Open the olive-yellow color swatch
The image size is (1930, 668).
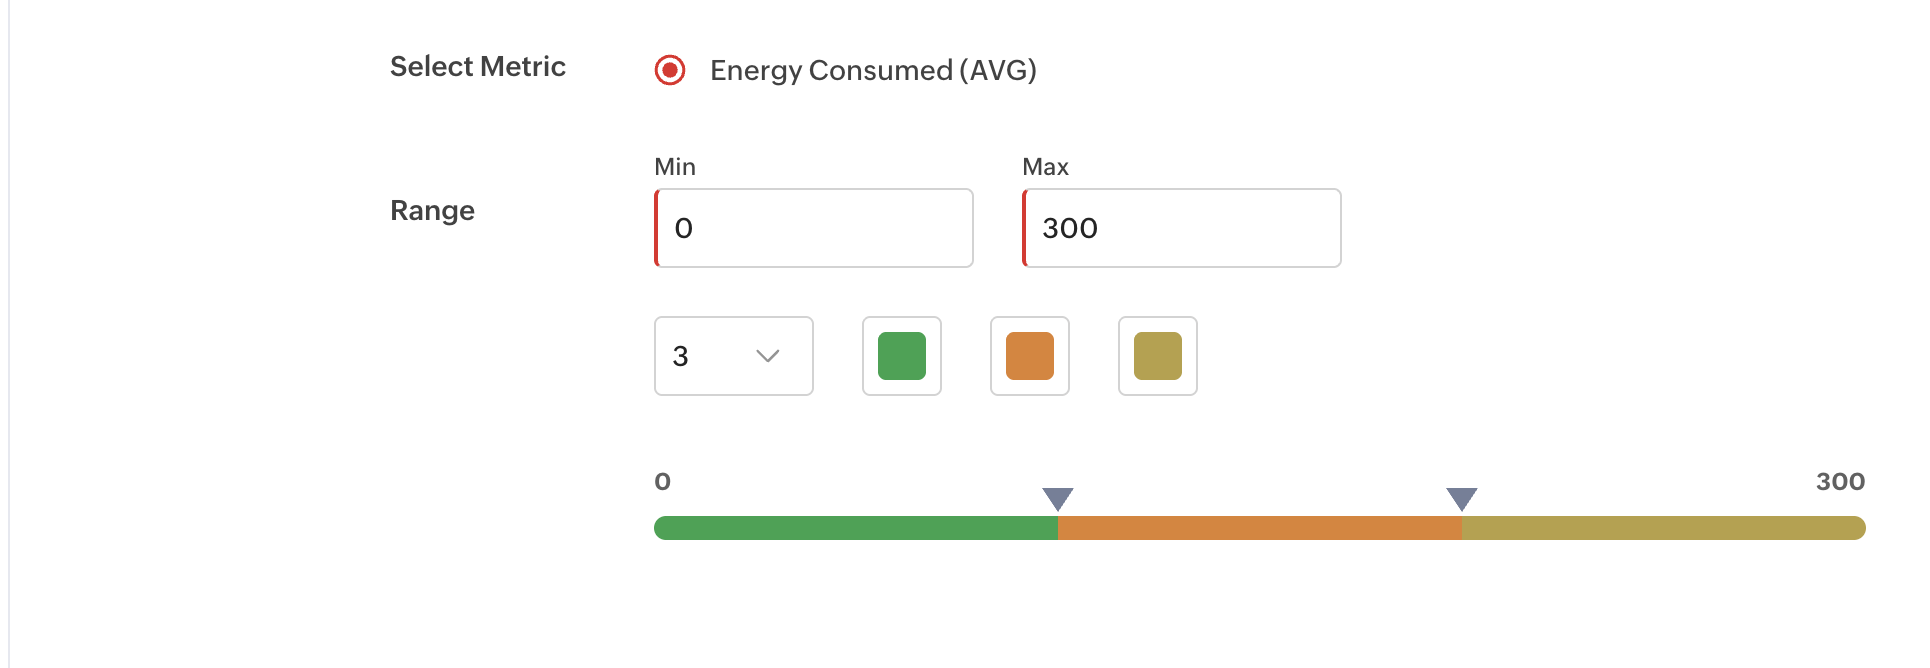point(1158,356)
